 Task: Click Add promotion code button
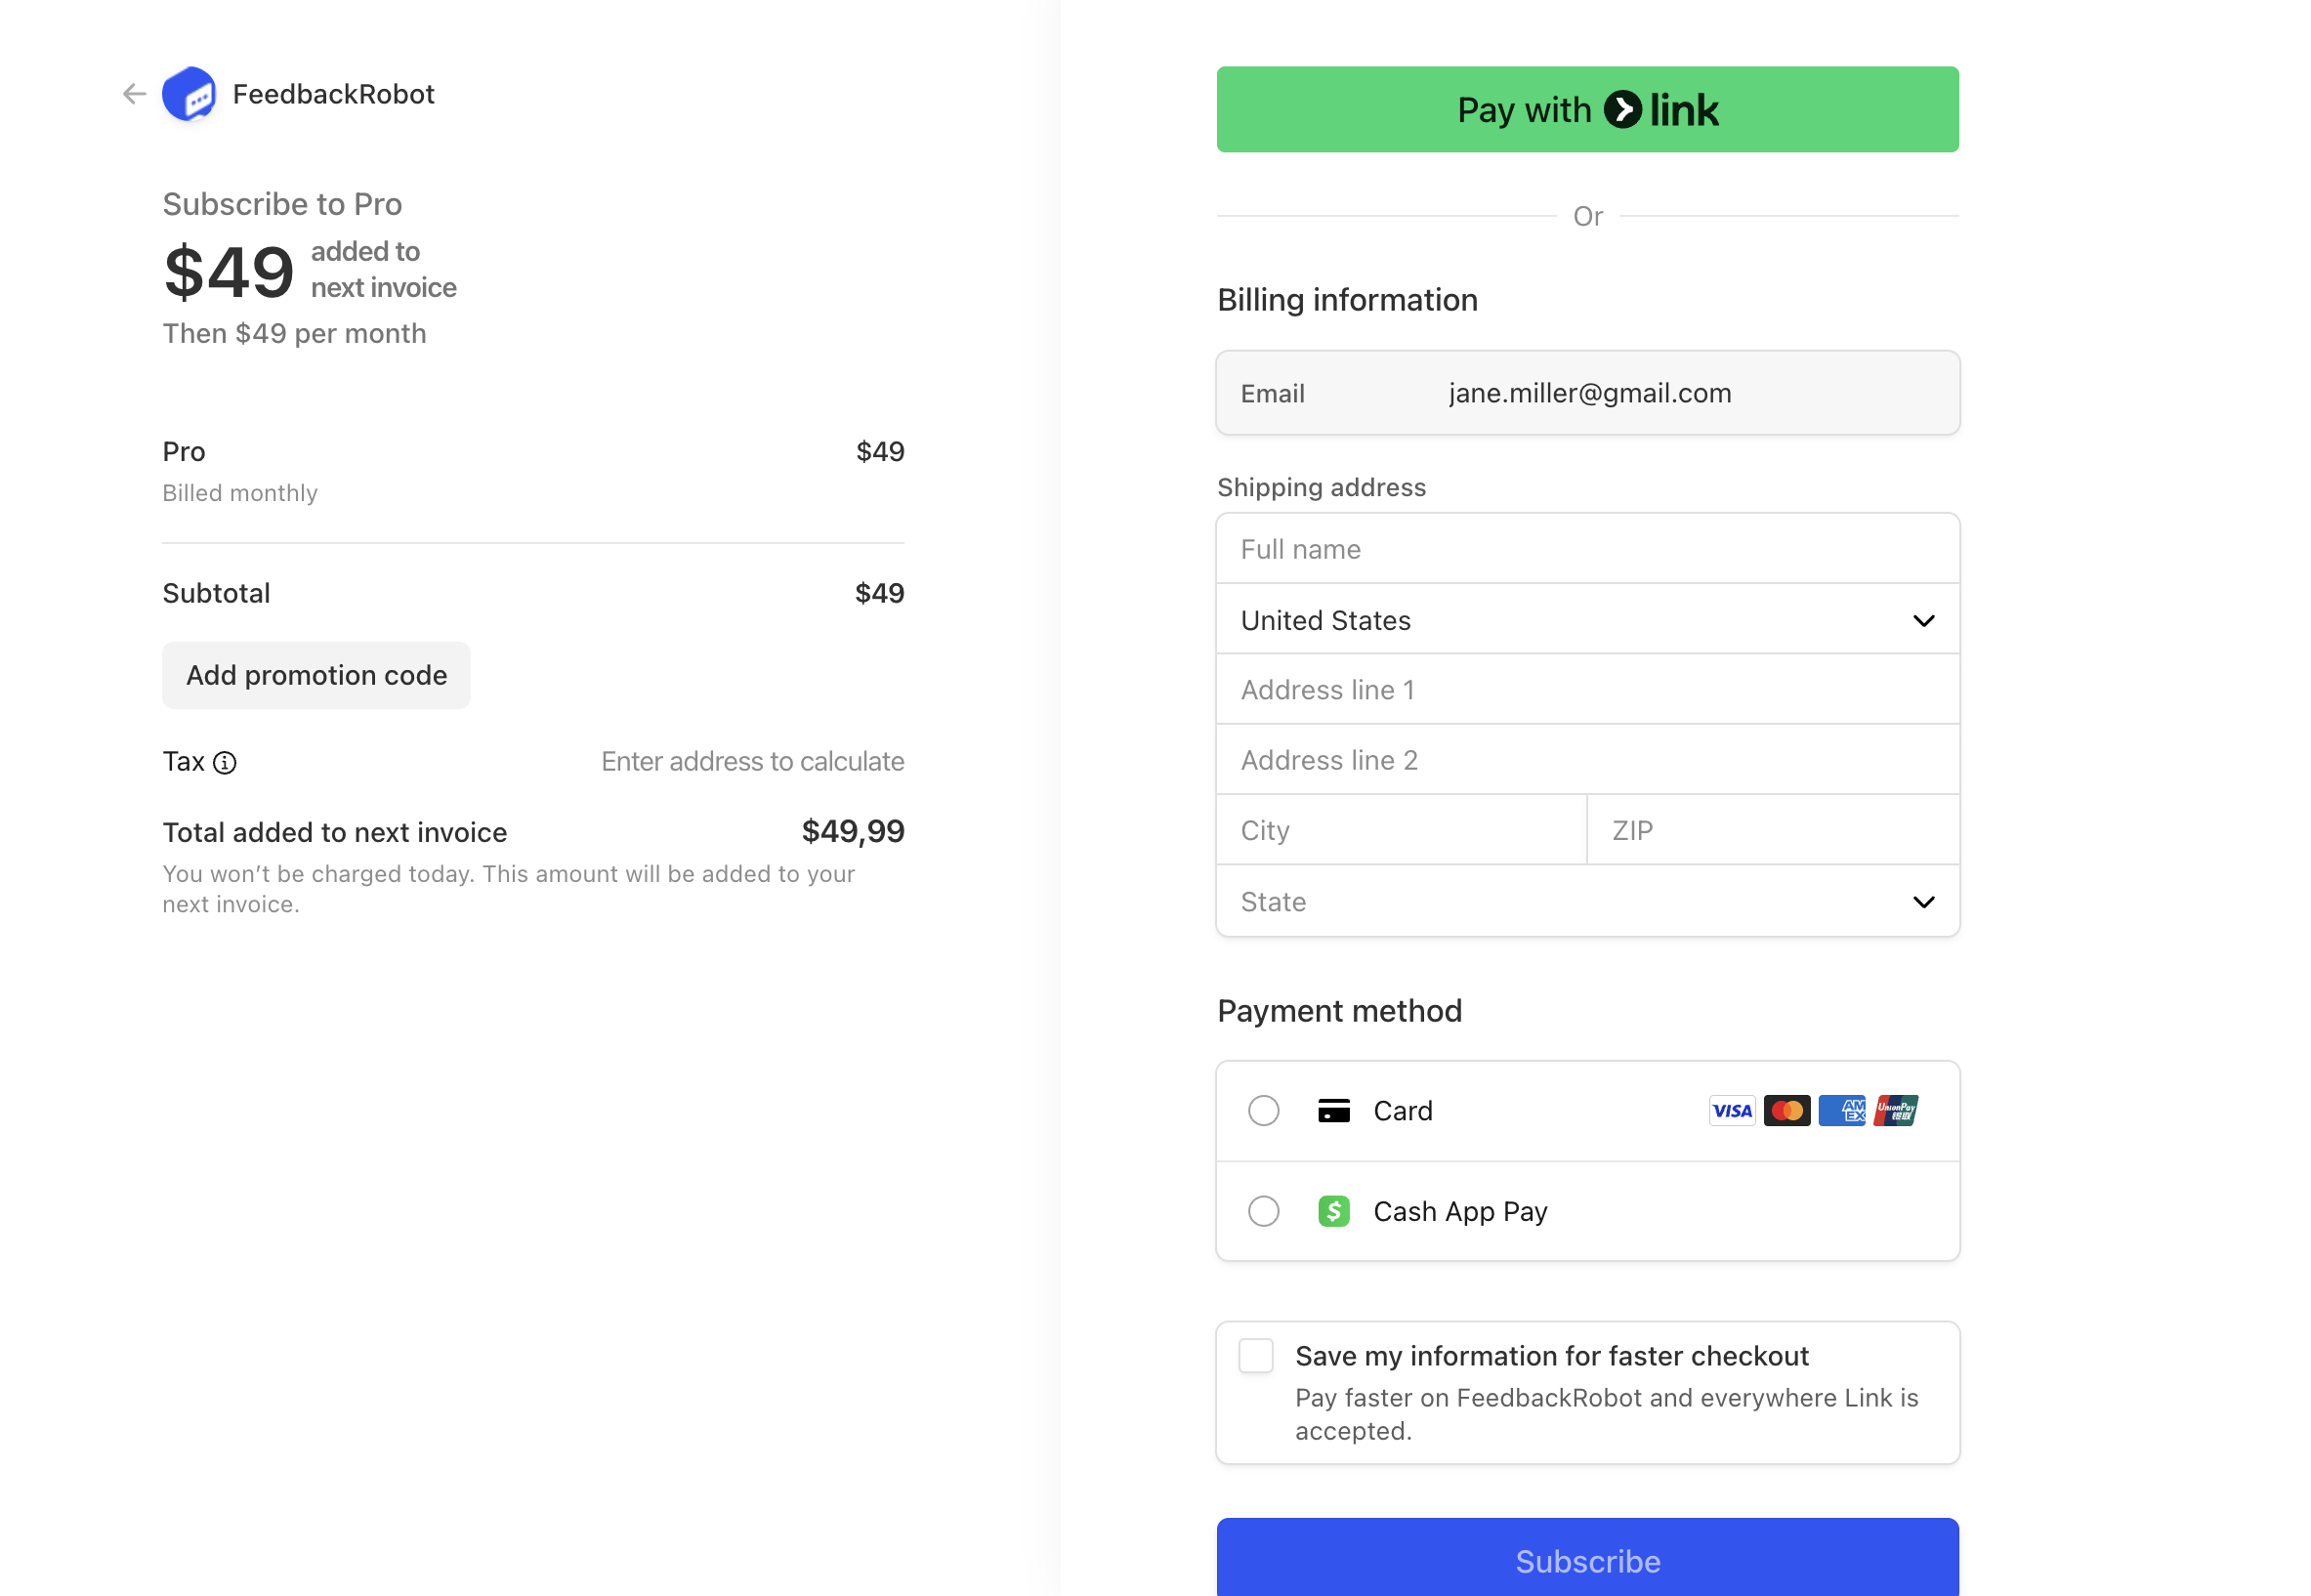point(316,676)
